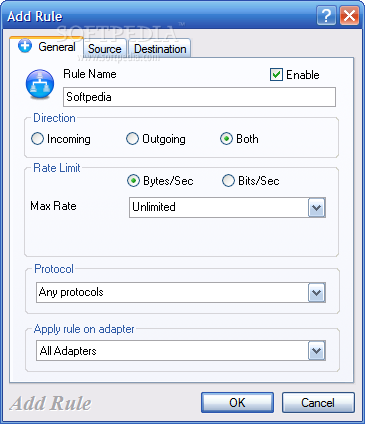Click the help question mark icon
Viewport: 365px width, 424px height.
click(x=326, y=15)
